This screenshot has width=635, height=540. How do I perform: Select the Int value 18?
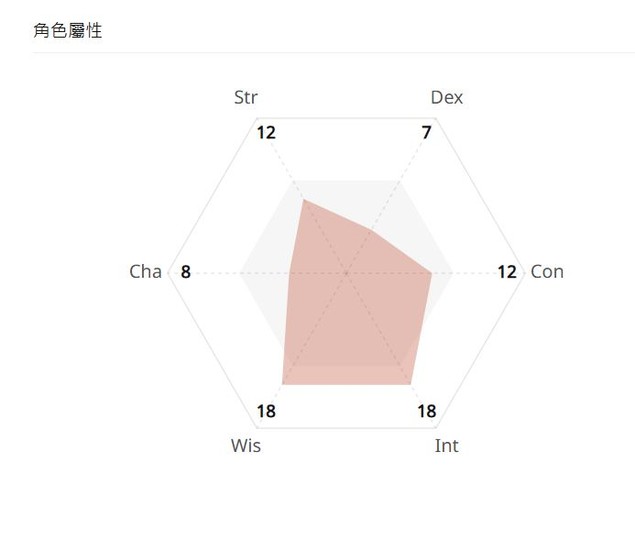[427, 412]
